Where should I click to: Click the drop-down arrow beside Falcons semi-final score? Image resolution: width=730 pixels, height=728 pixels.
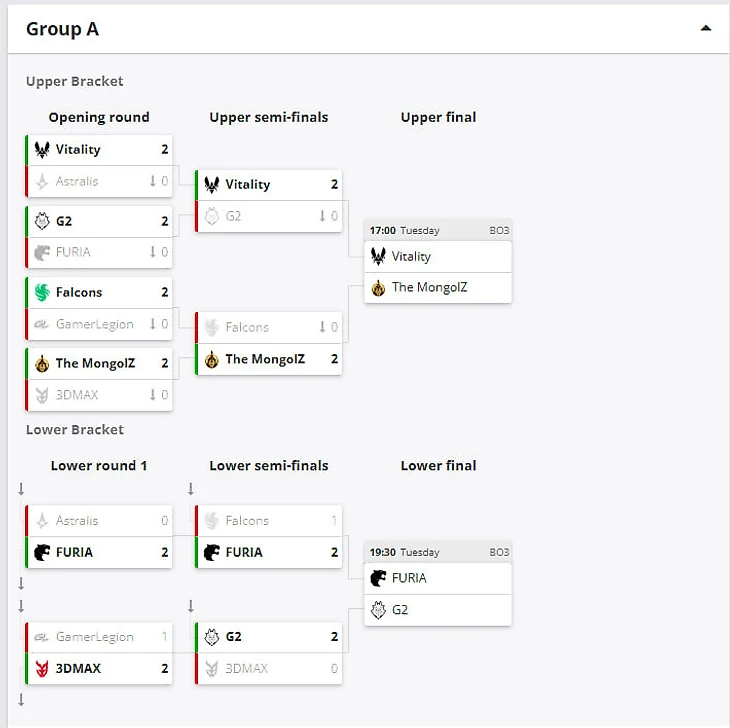pos(322,327)
